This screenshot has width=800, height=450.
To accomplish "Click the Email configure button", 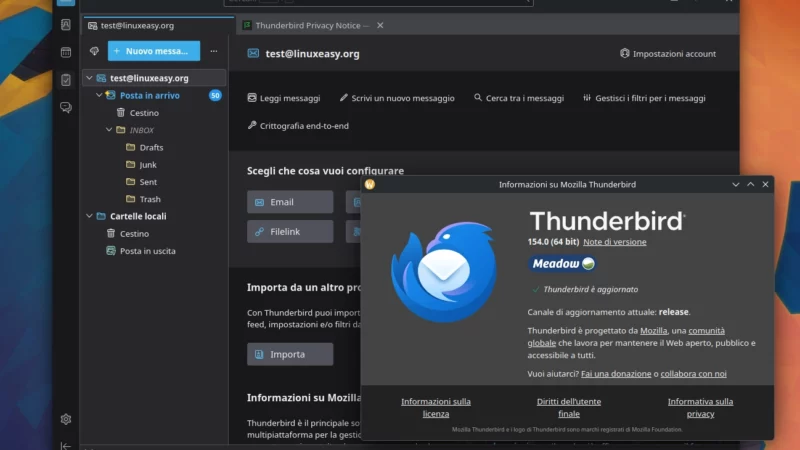I will coord(290,202).
